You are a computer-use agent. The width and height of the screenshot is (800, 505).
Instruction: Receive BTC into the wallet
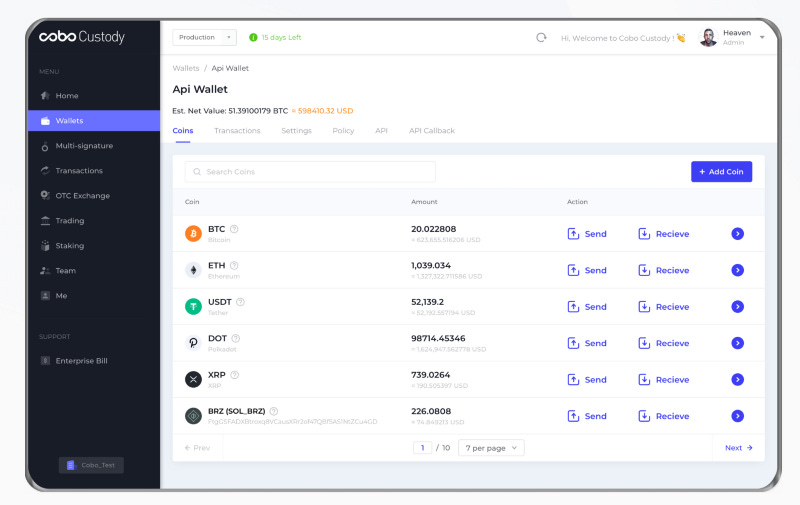coord(664,234)
